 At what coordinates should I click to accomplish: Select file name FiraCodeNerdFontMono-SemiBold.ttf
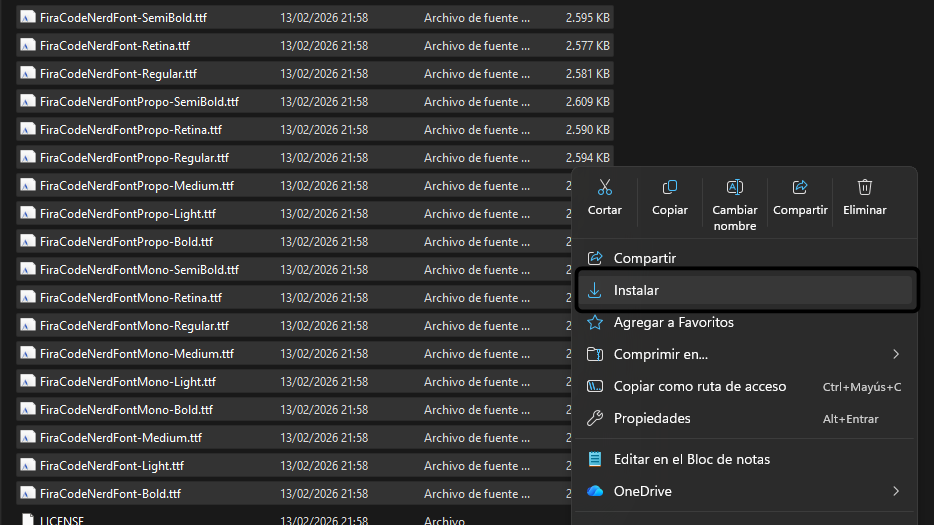(139, 270)
